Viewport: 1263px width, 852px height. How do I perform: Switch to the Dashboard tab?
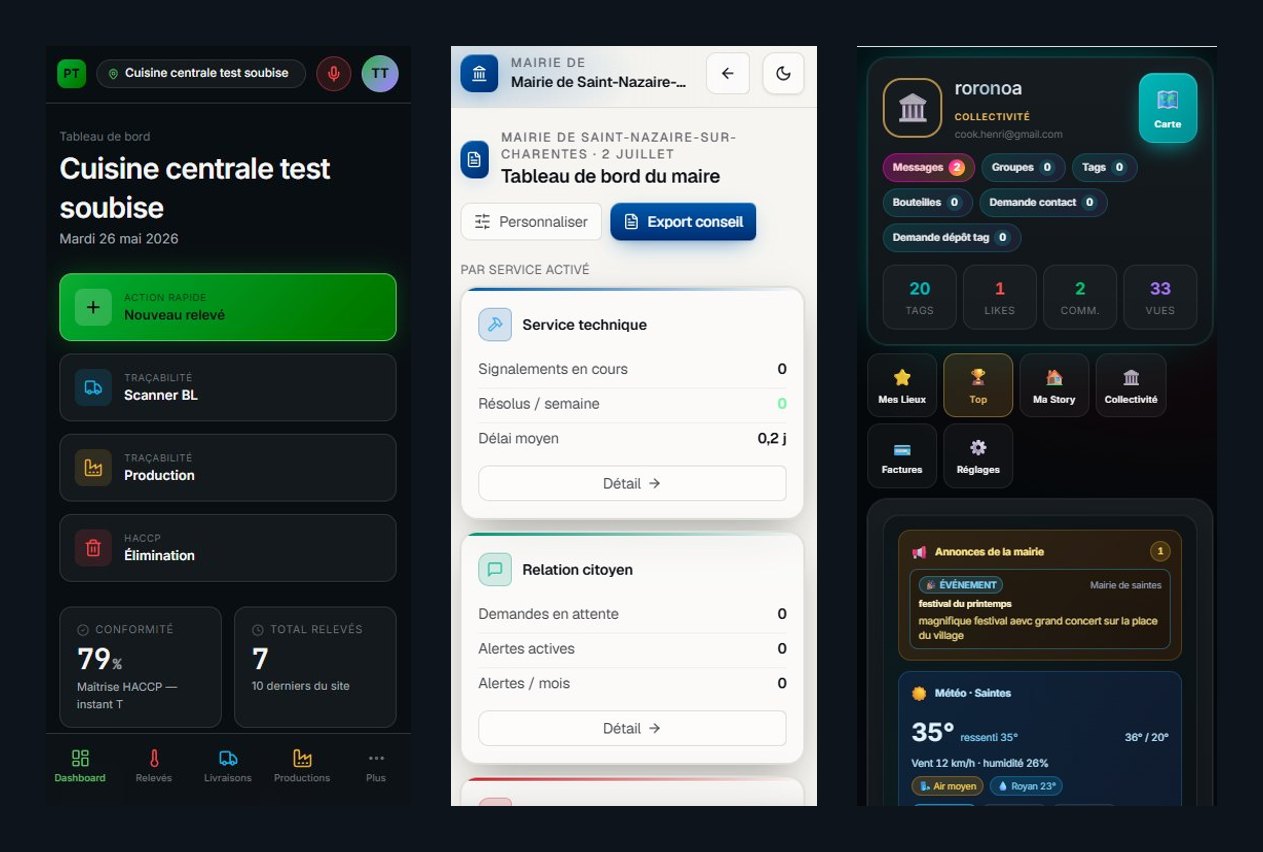[80, 766]
